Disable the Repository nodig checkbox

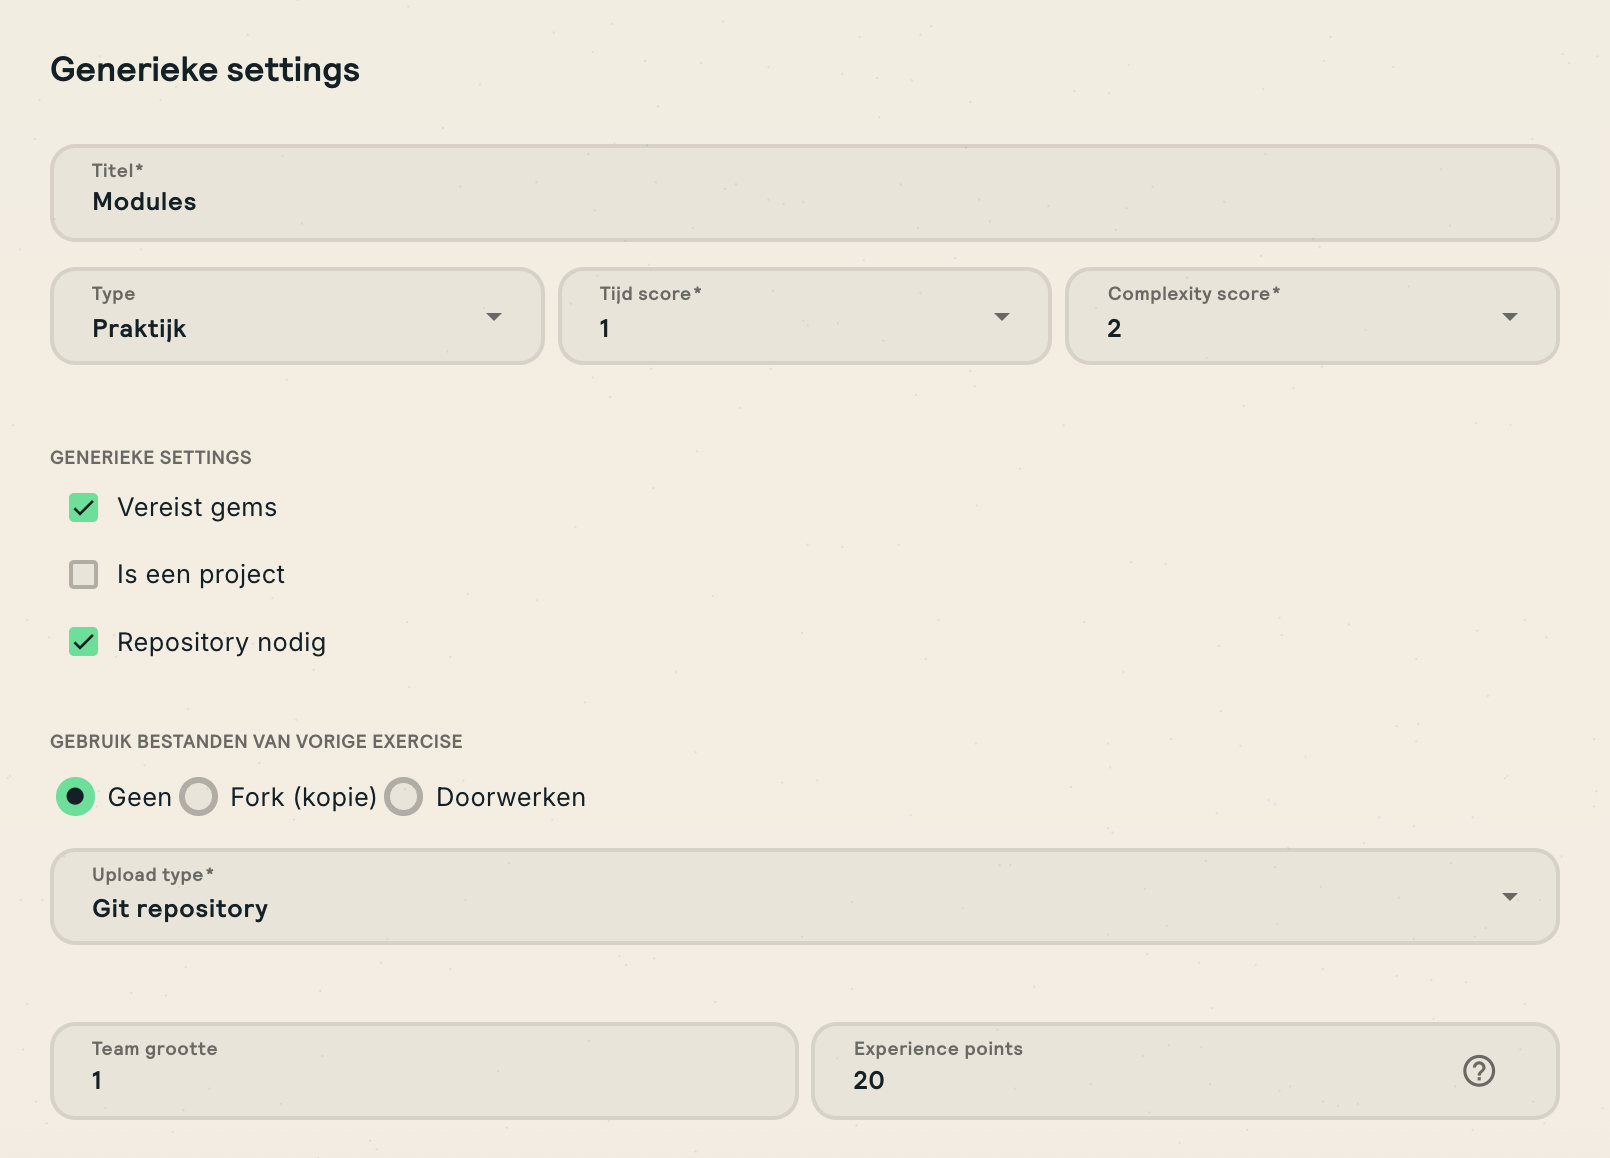point(84,642)
